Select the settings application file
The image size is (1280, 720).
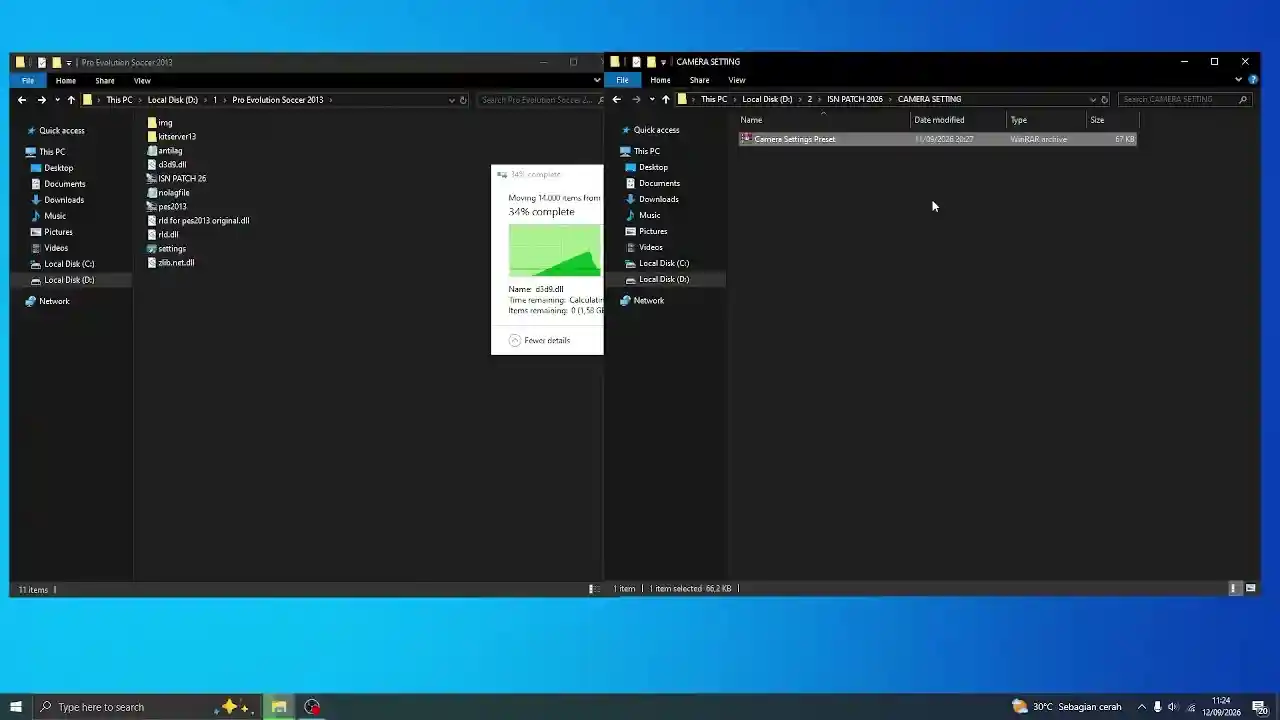click(x=172, y=249)
